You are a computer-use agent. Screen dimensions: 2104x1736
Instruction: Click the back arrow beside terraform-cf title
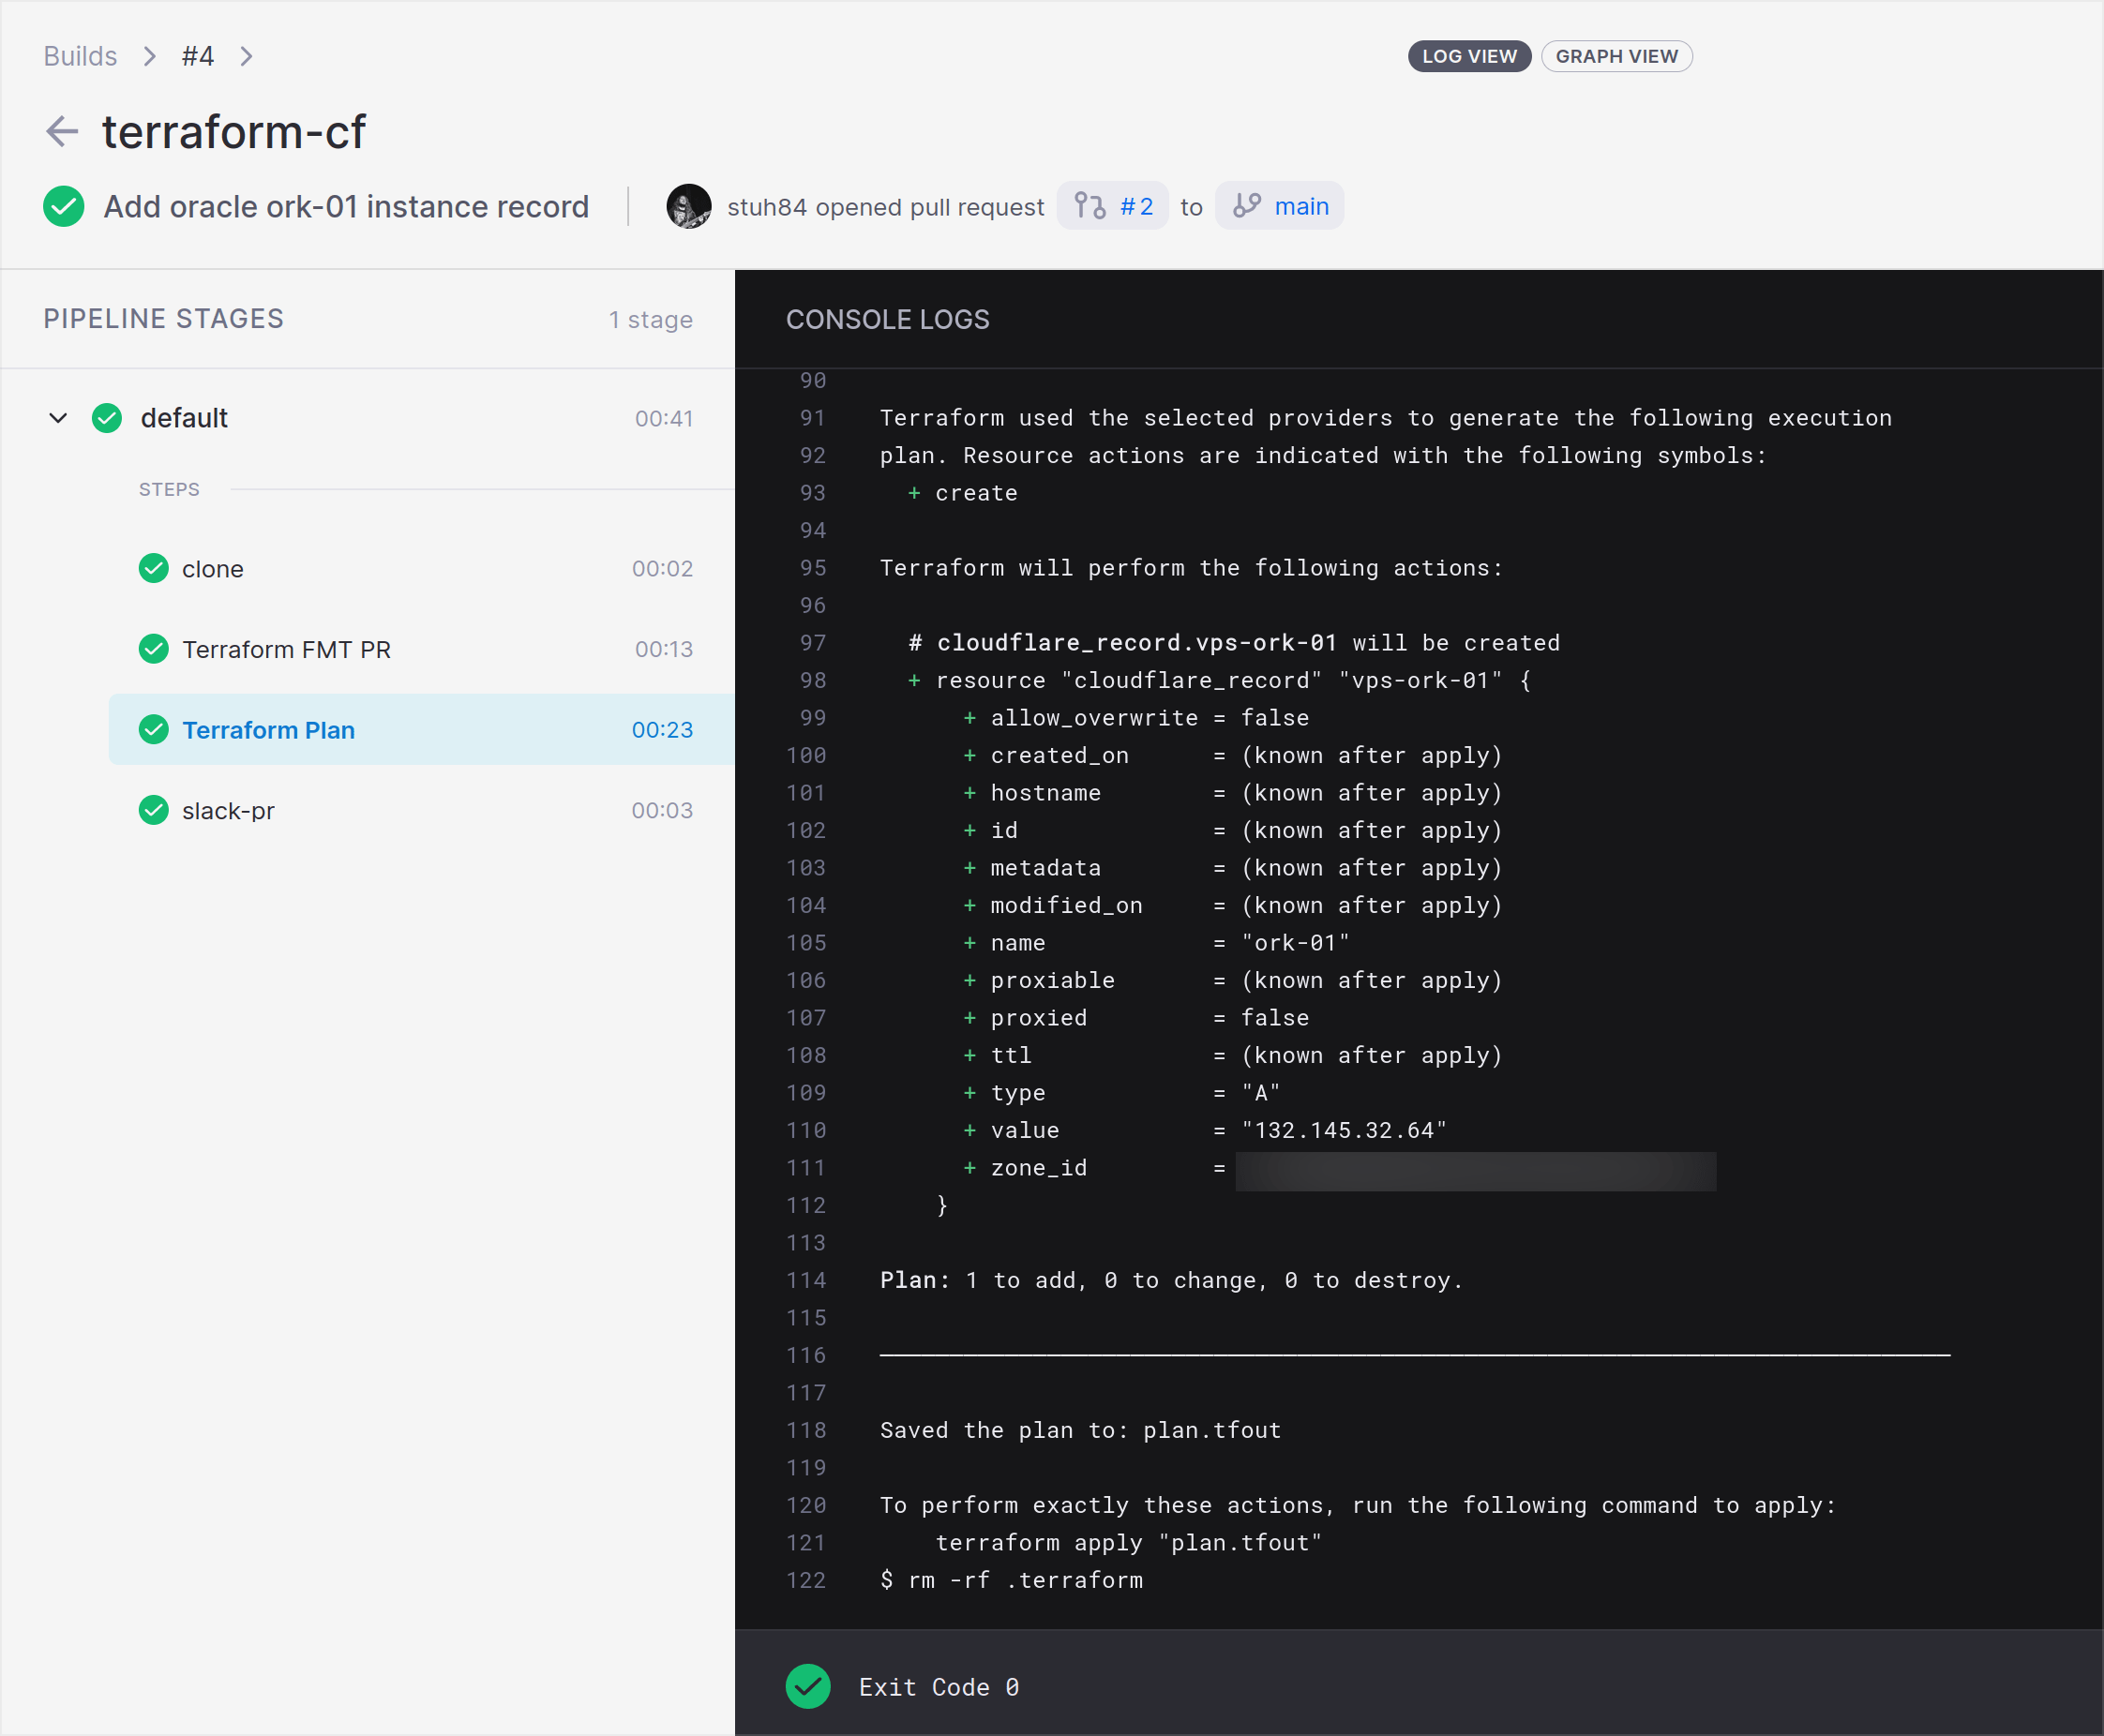tap(62, 131)
